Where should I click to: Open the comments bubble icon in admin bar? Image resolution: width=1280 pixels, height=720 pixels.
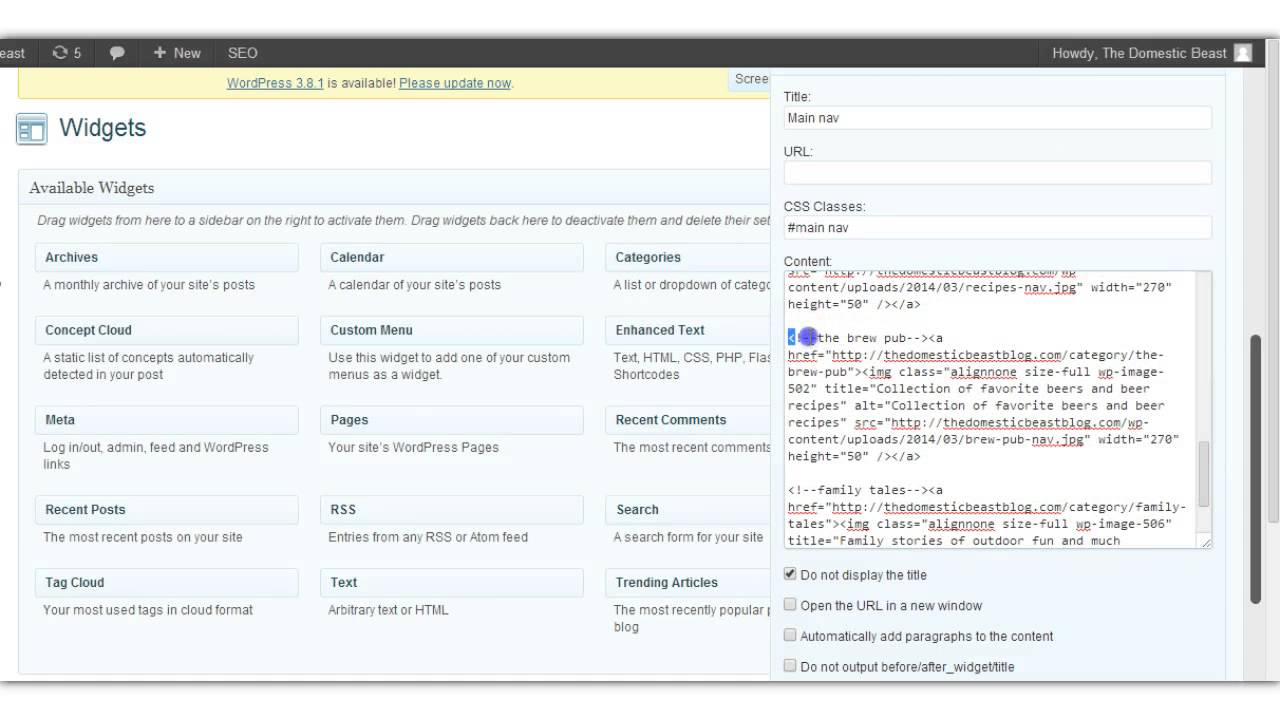tap(117, 53)
